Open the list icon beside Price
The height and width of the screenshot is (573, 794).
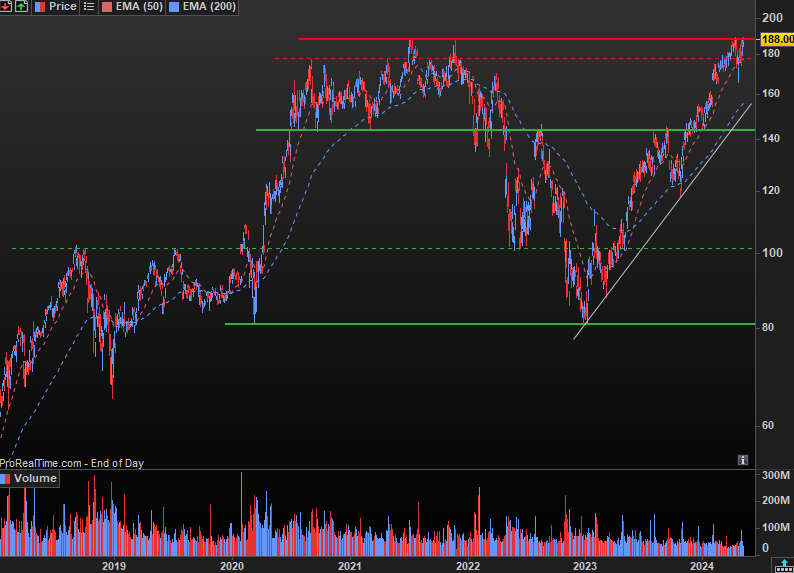coord(89,7)
